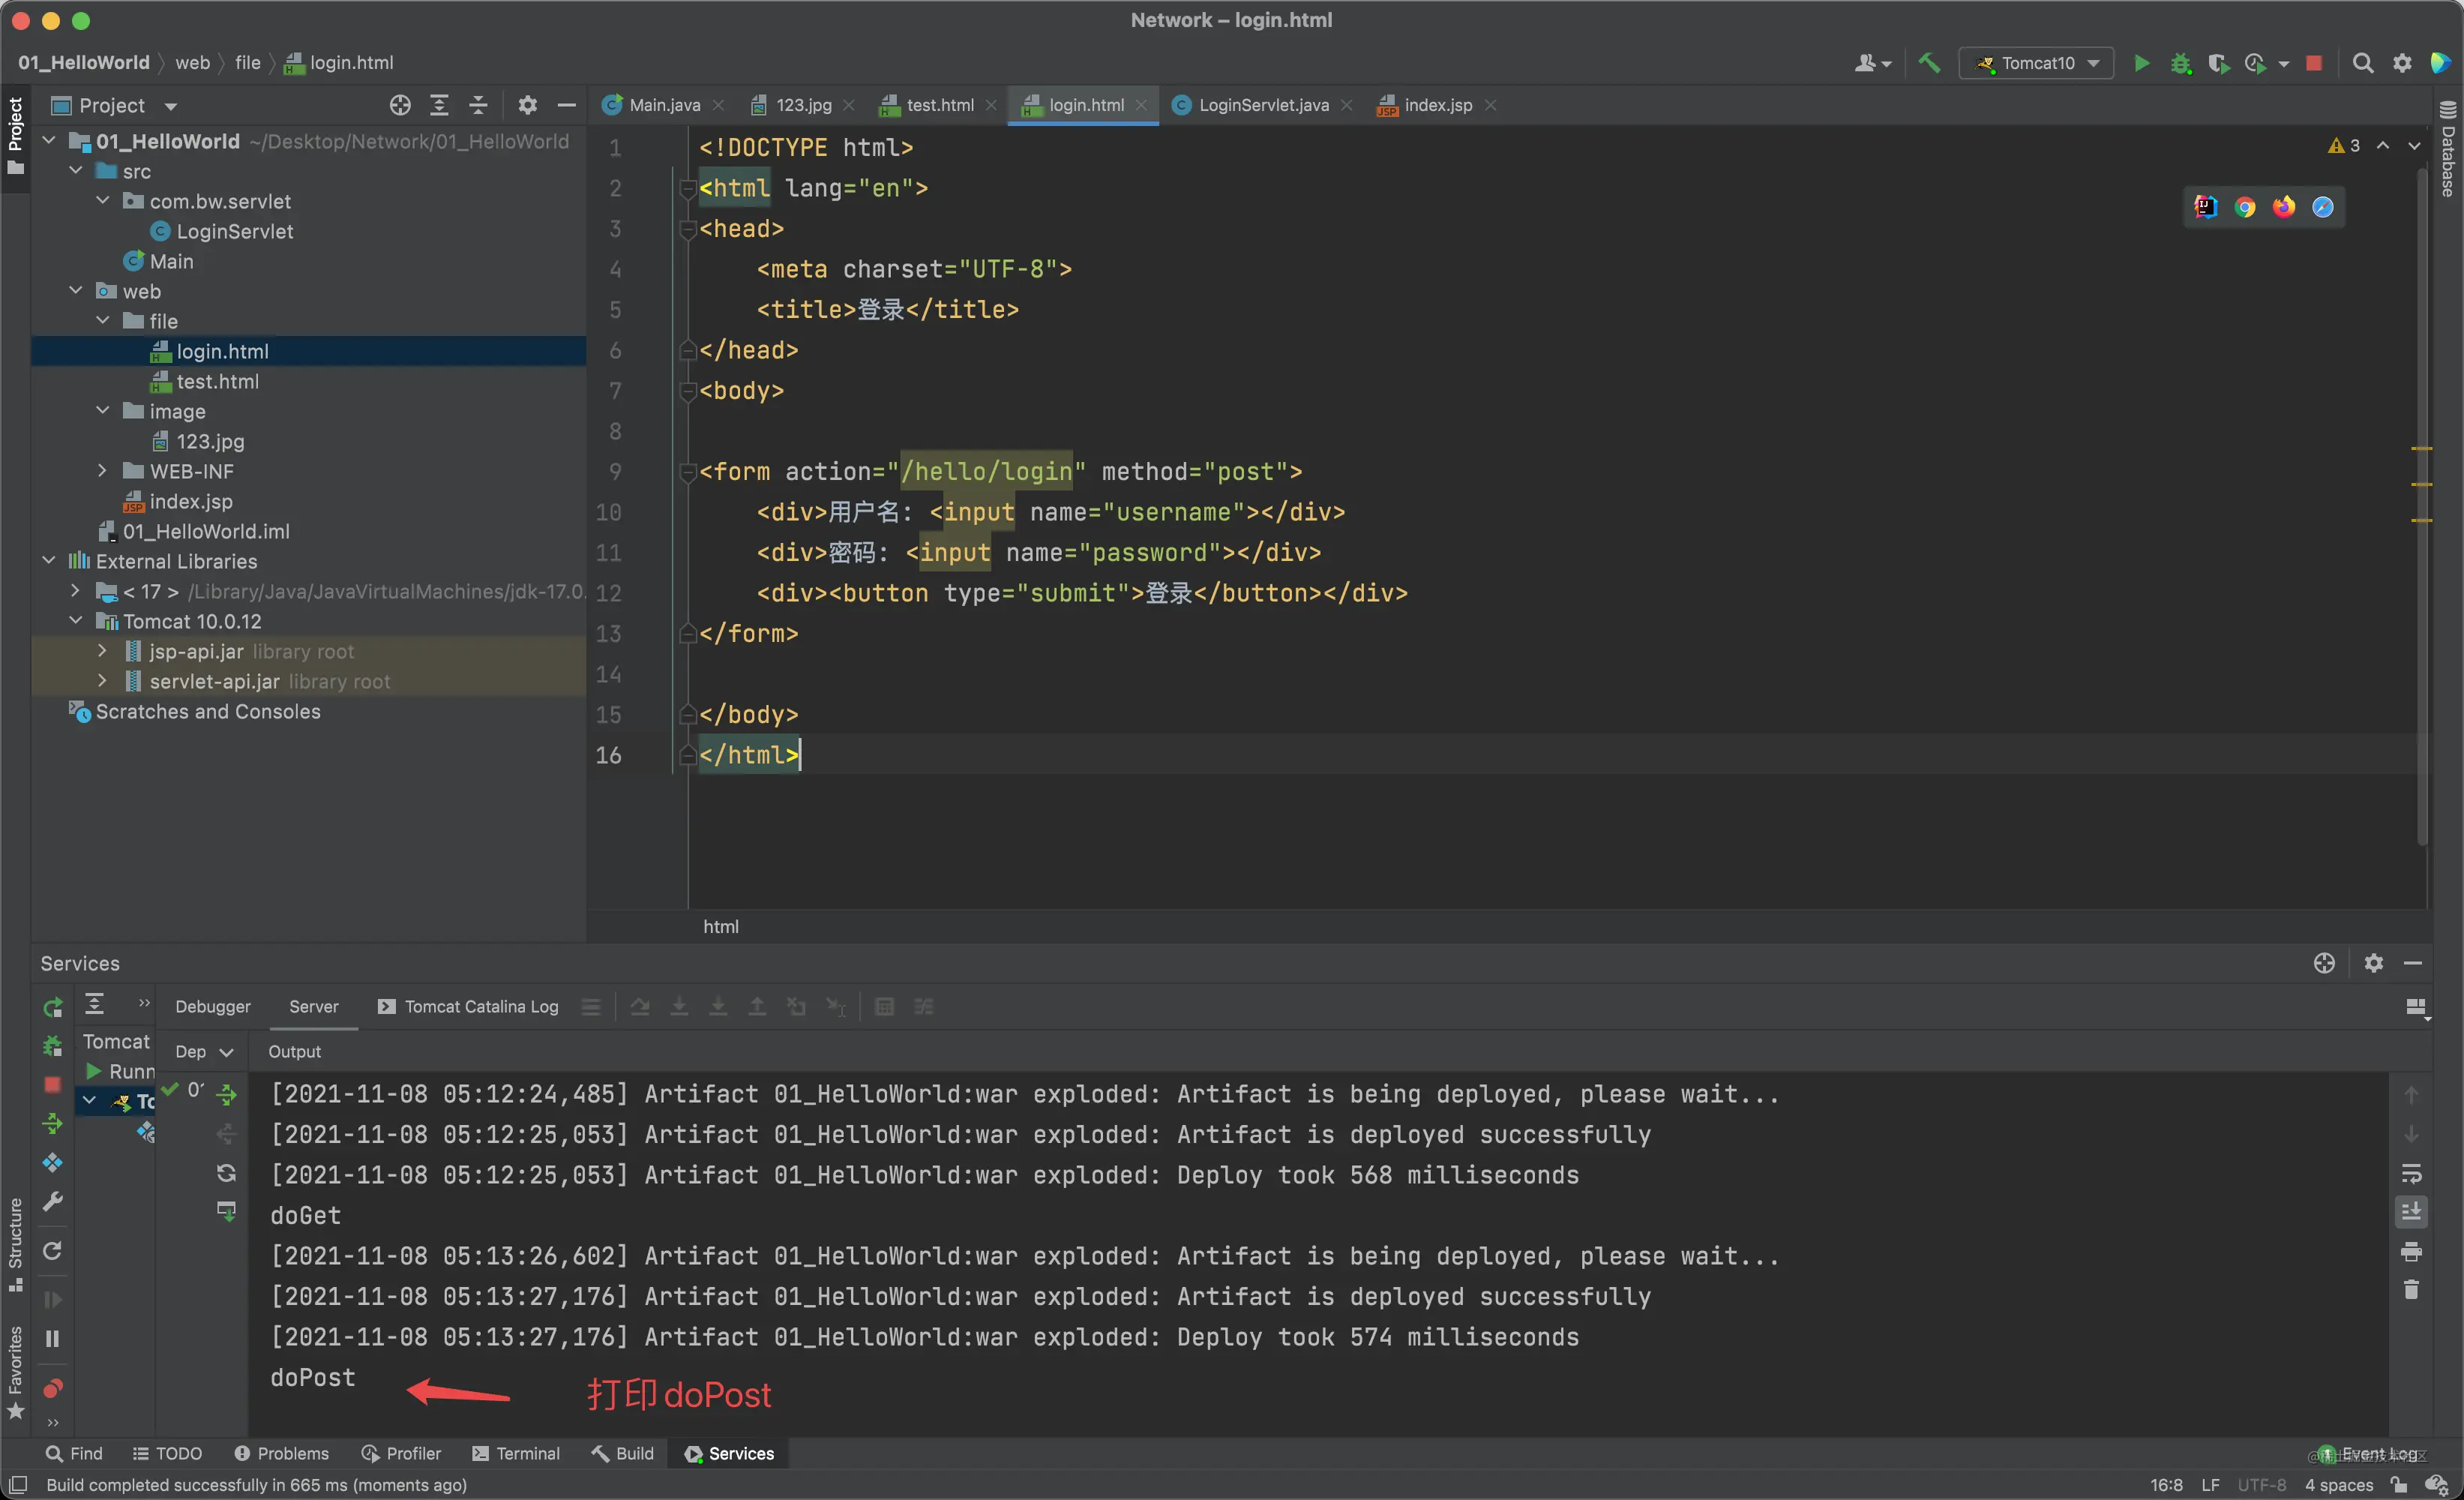Fold the form tag at line 9
This screenshot has width=2464, height=1500.
click(688, 472)
